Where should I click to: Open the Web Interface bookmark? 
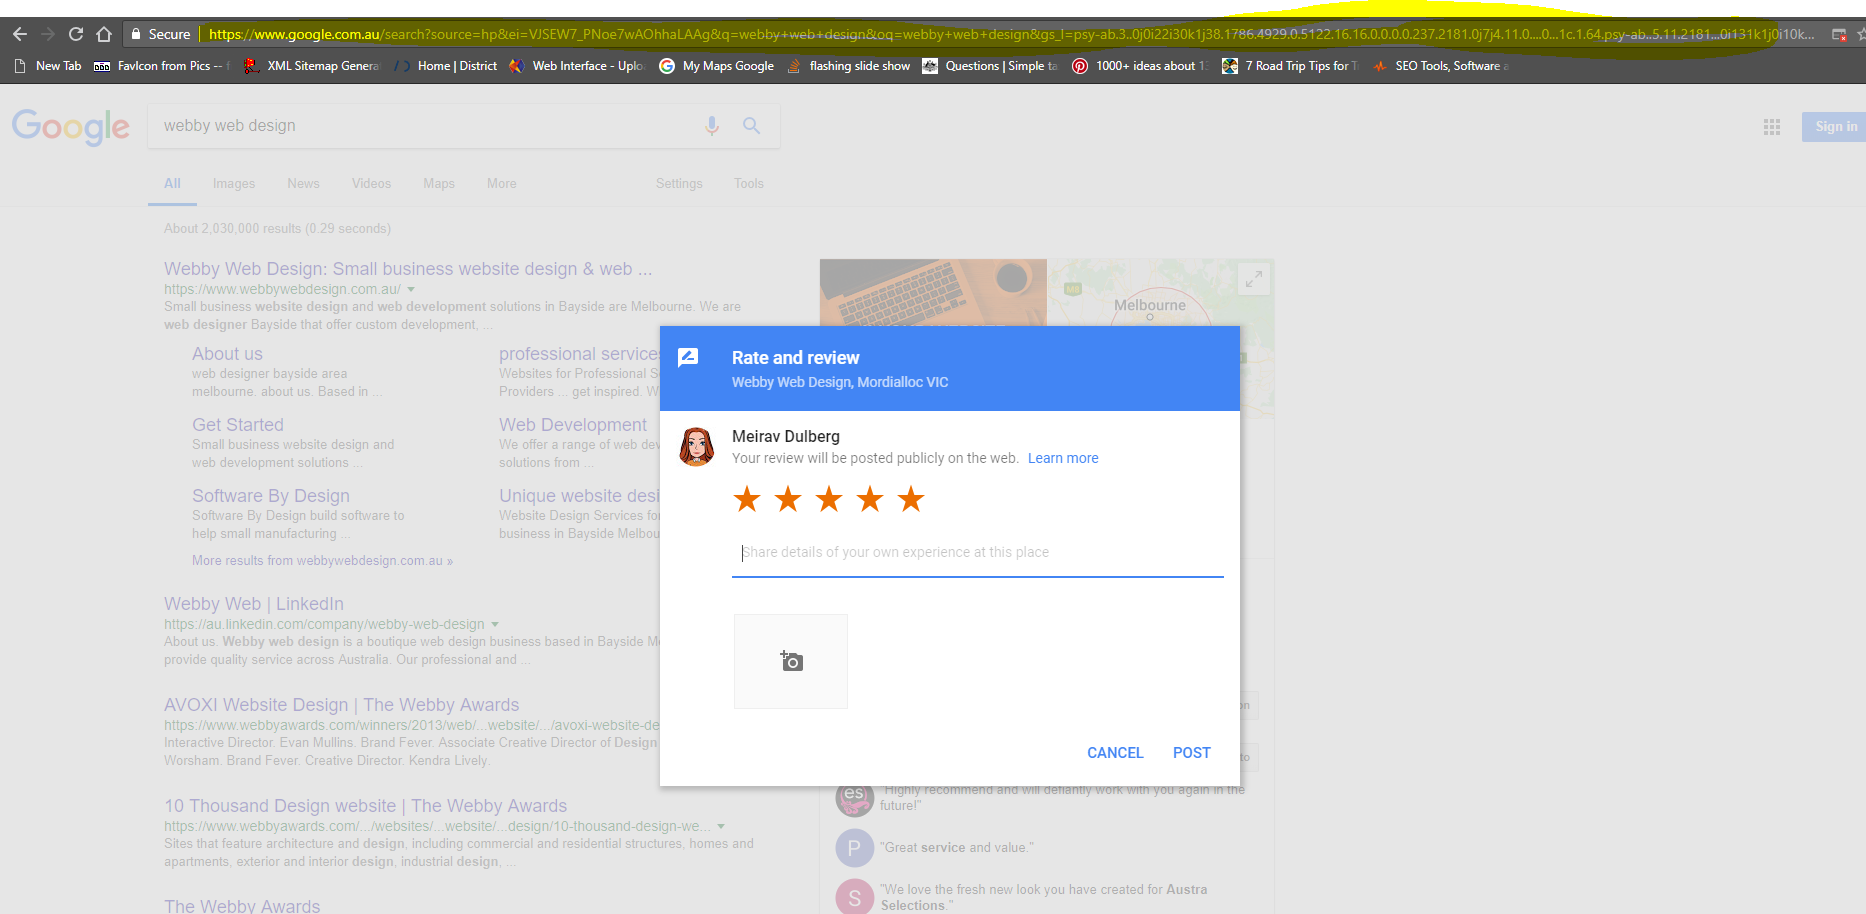pyautogui.click(x=576, y=66)
